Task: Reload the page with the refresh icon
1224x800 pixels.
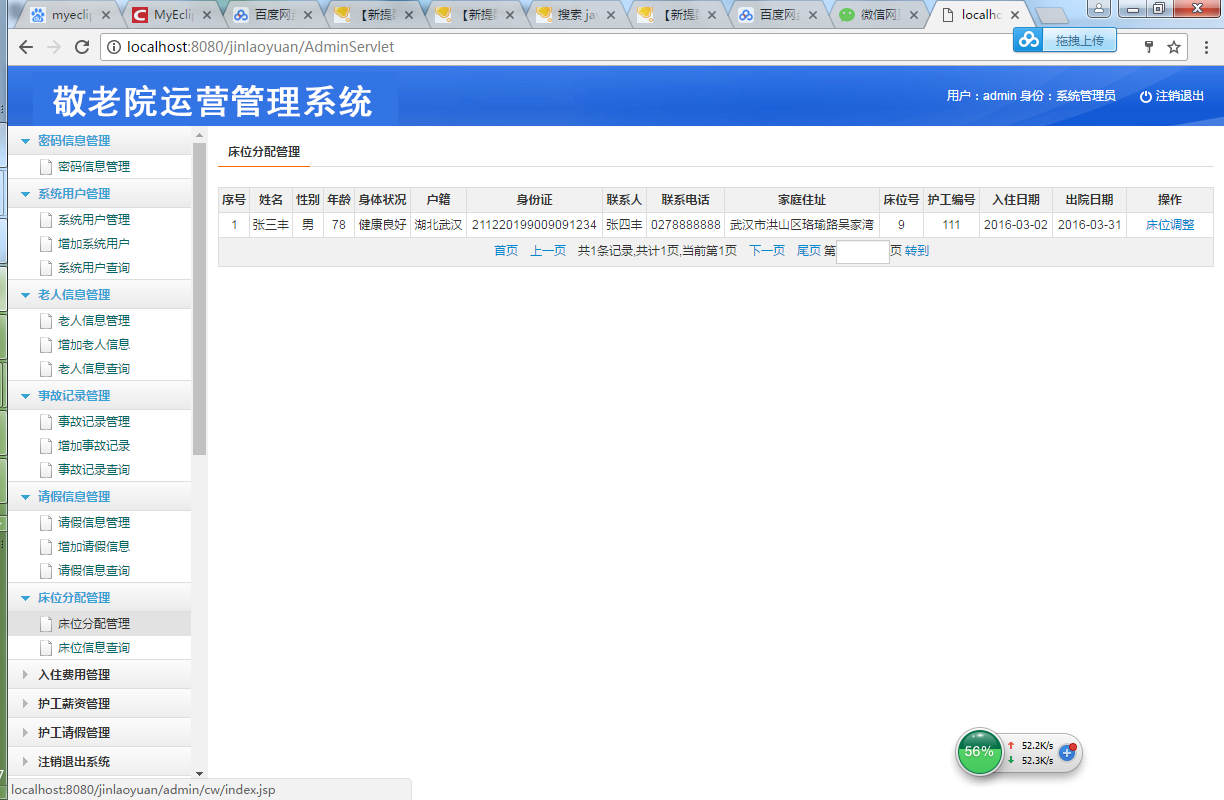Action: 82,47
